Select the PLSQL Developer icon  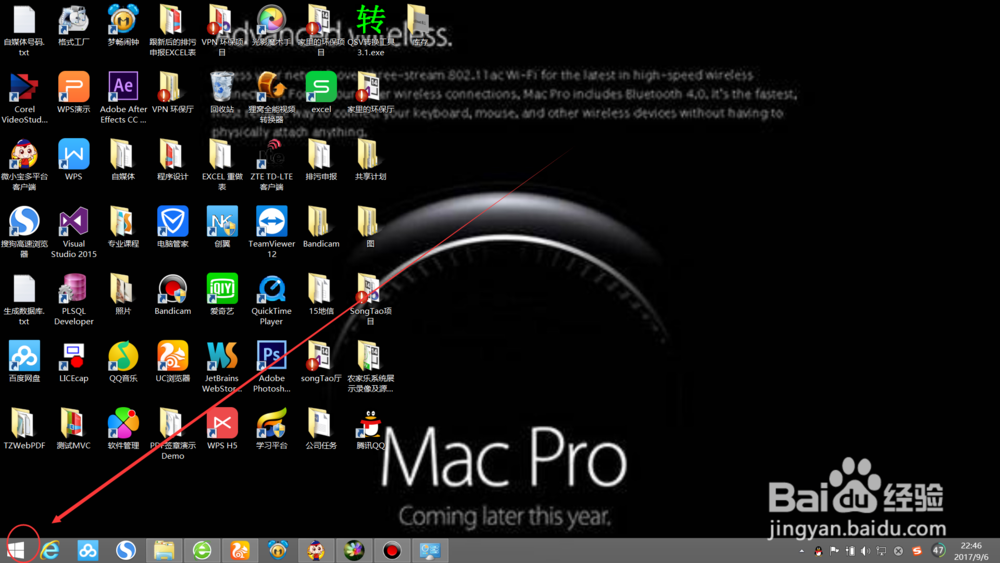pos(73,300)
